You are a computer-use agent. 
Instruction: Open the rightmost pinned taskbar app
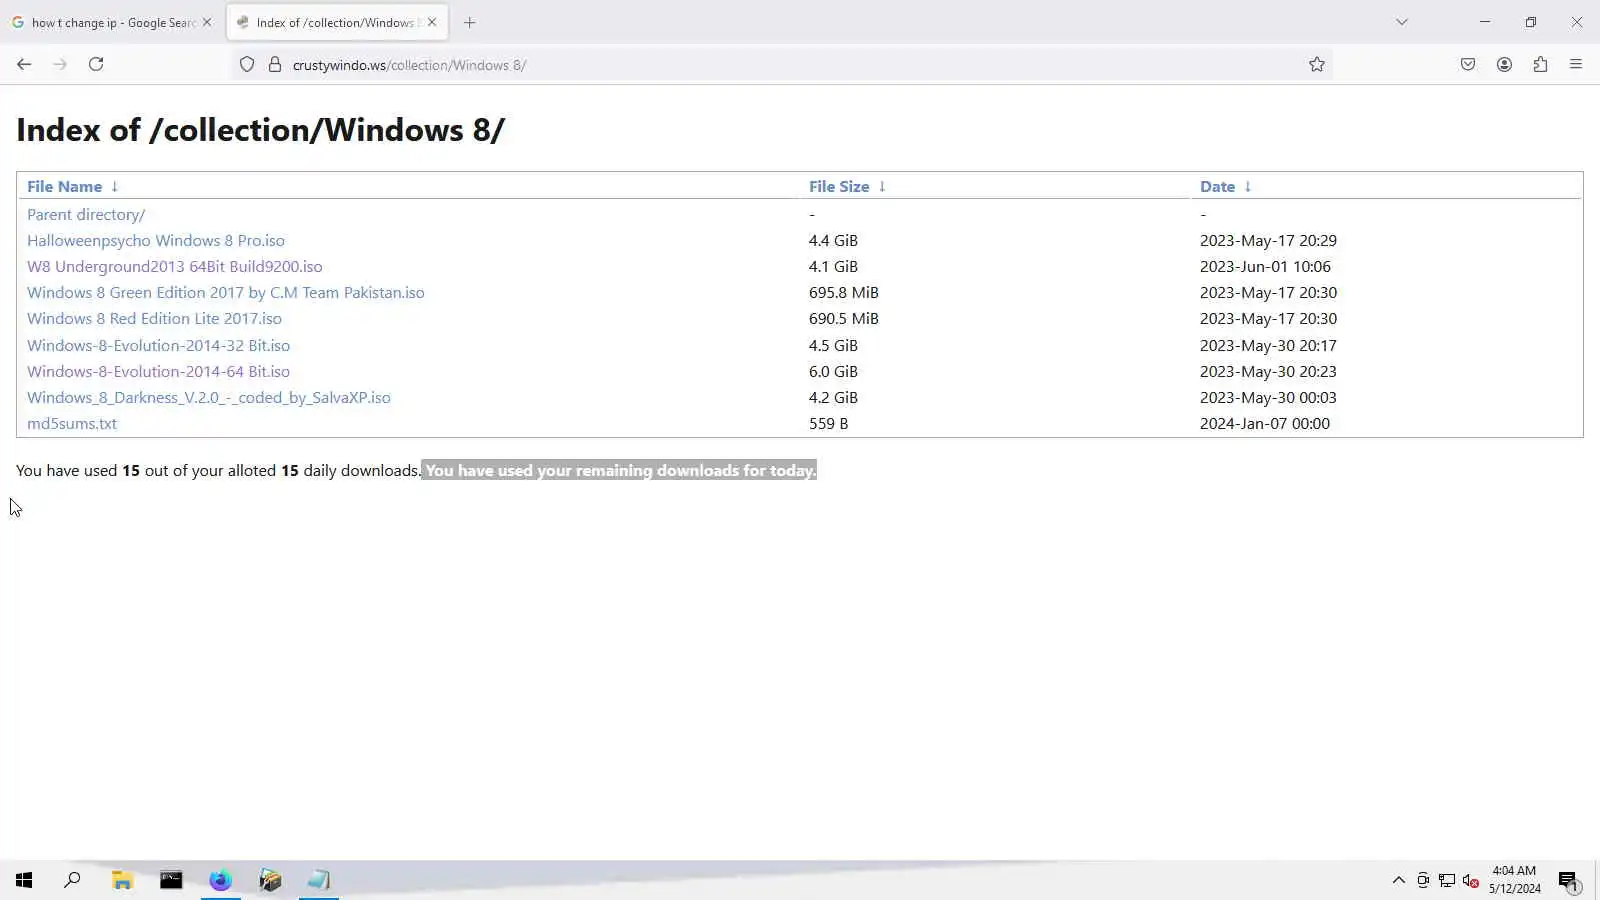319,880
